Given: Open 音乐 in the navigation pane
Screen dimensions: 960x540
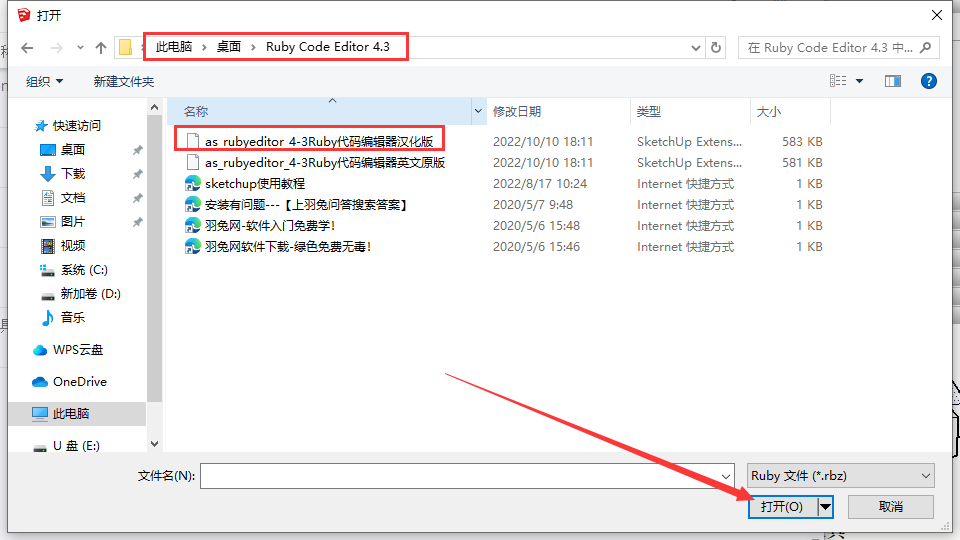Looking at the screenshot, I should pos(72,317).
